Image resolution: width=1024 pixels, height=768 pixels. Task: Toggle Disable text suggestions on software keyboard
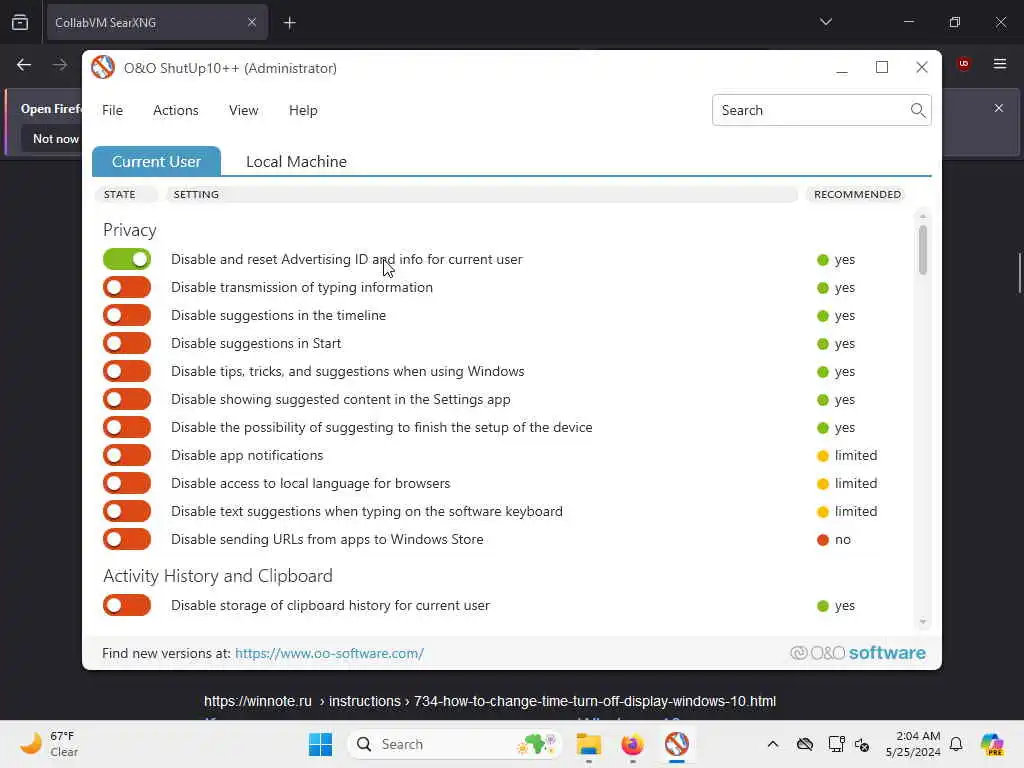point(127,511)
